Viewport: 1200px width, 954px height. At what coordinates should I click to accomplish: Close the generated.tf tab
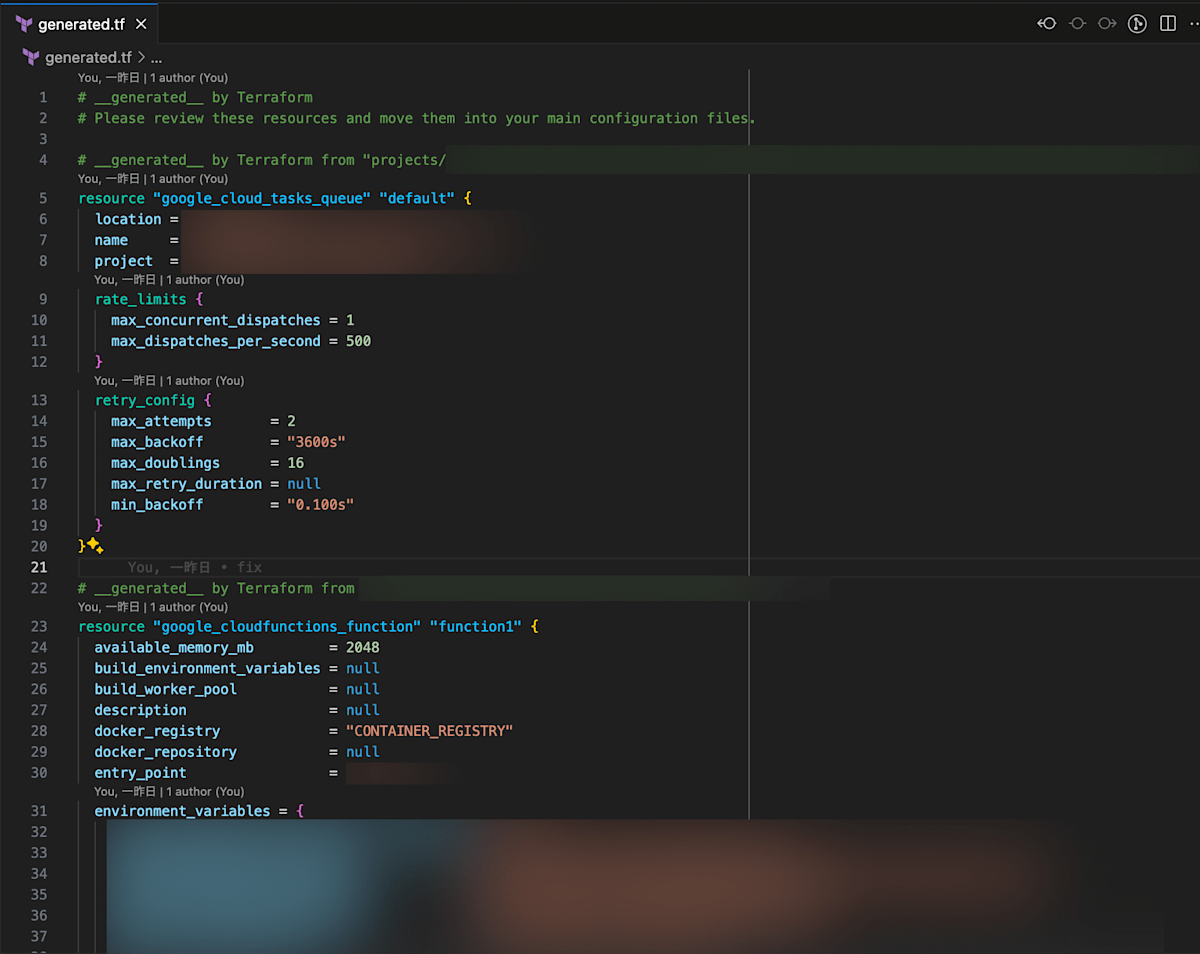(141, 24)
